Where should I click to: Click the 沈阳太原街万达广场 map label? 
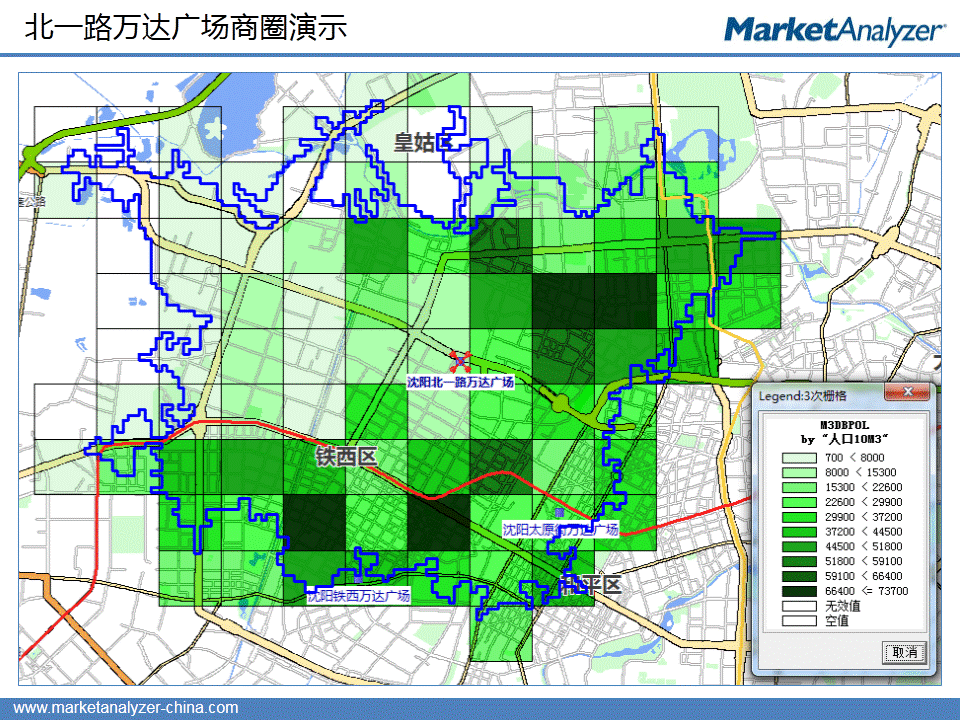coord(560,528)
